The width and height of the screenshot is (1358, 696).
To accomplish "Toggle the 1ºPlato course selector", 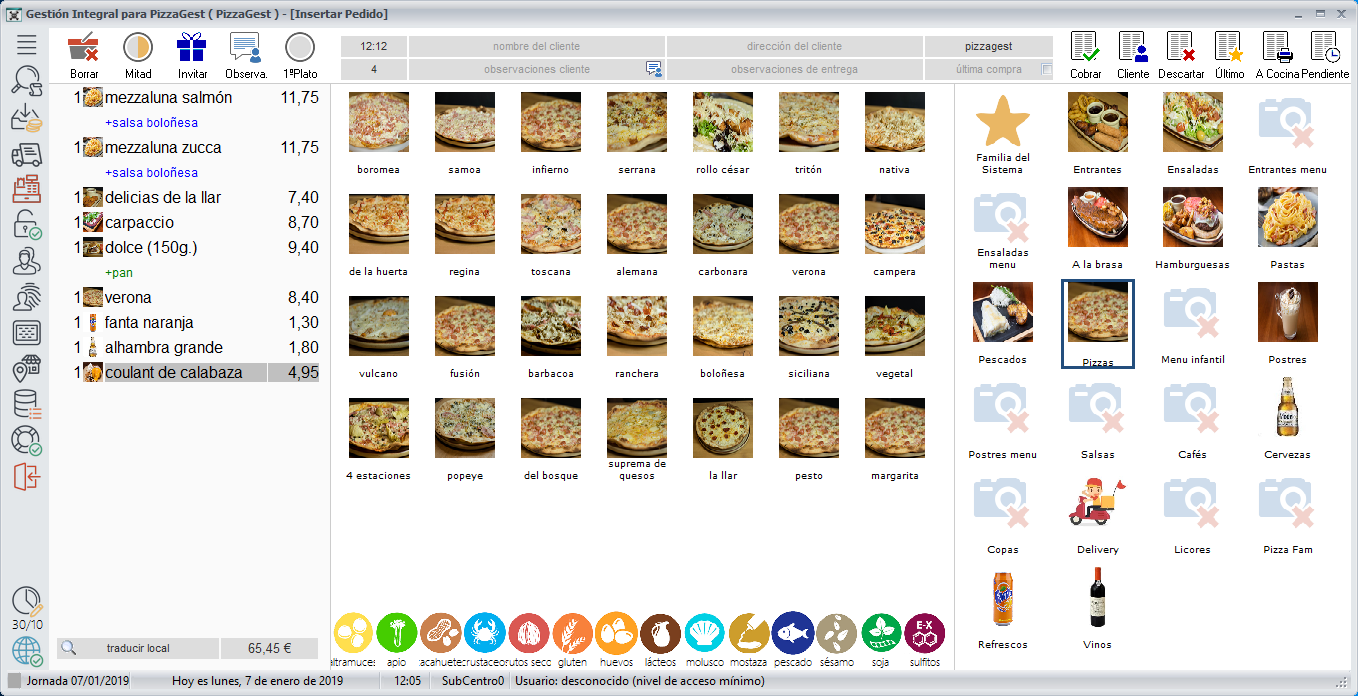I will (299, 49).
